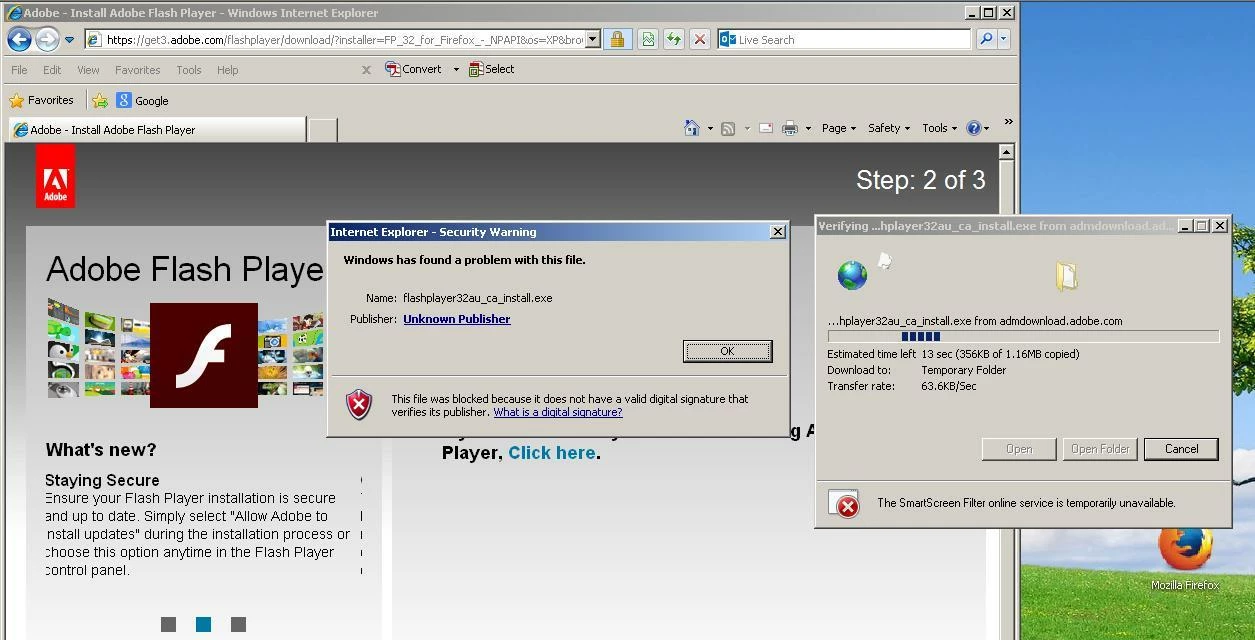Select the blue middle carousel indicator

(203, 624)
